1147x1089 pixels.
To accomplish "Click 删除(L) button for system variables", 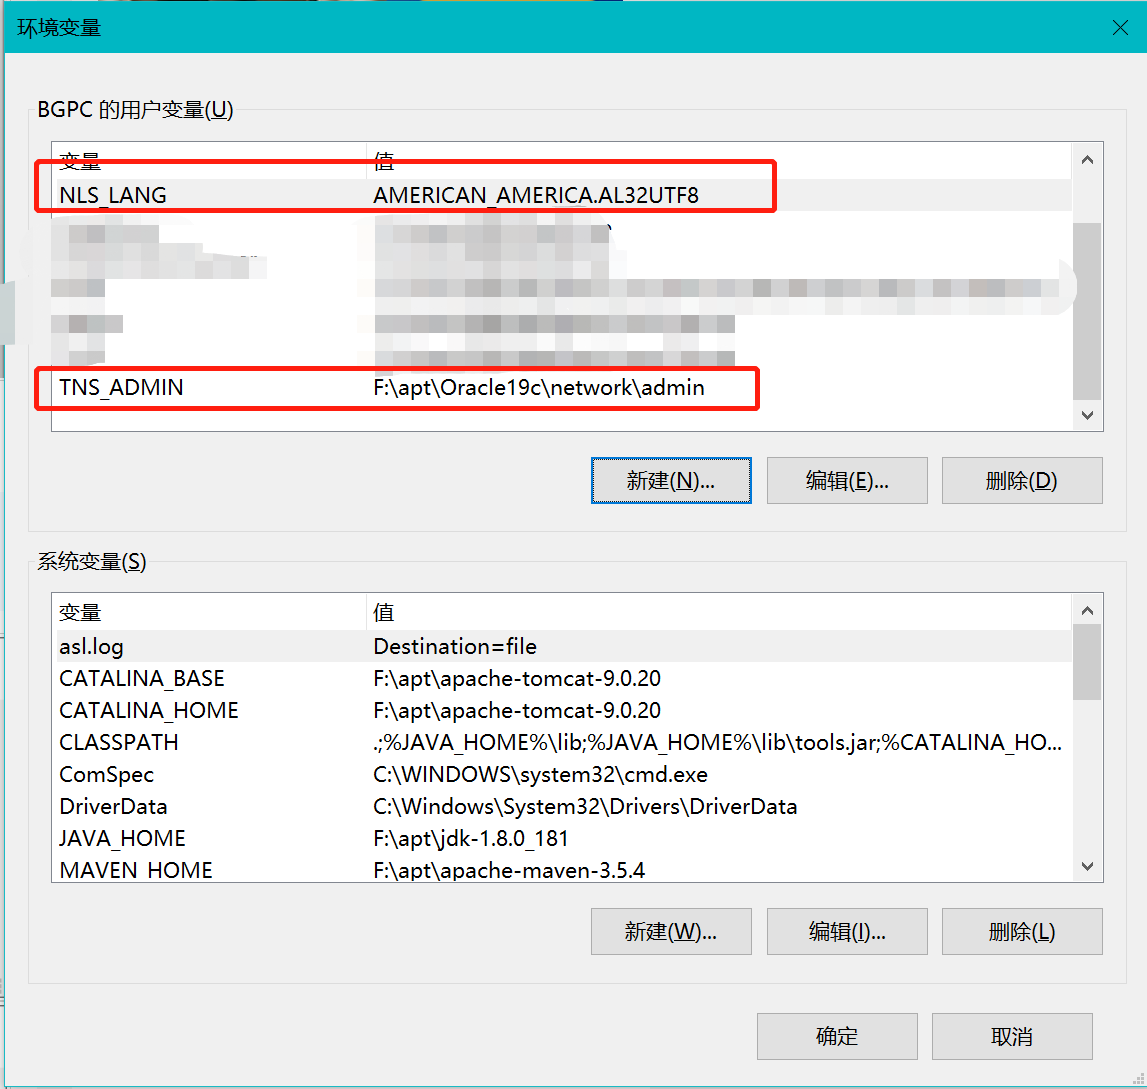I will 1022,932.
